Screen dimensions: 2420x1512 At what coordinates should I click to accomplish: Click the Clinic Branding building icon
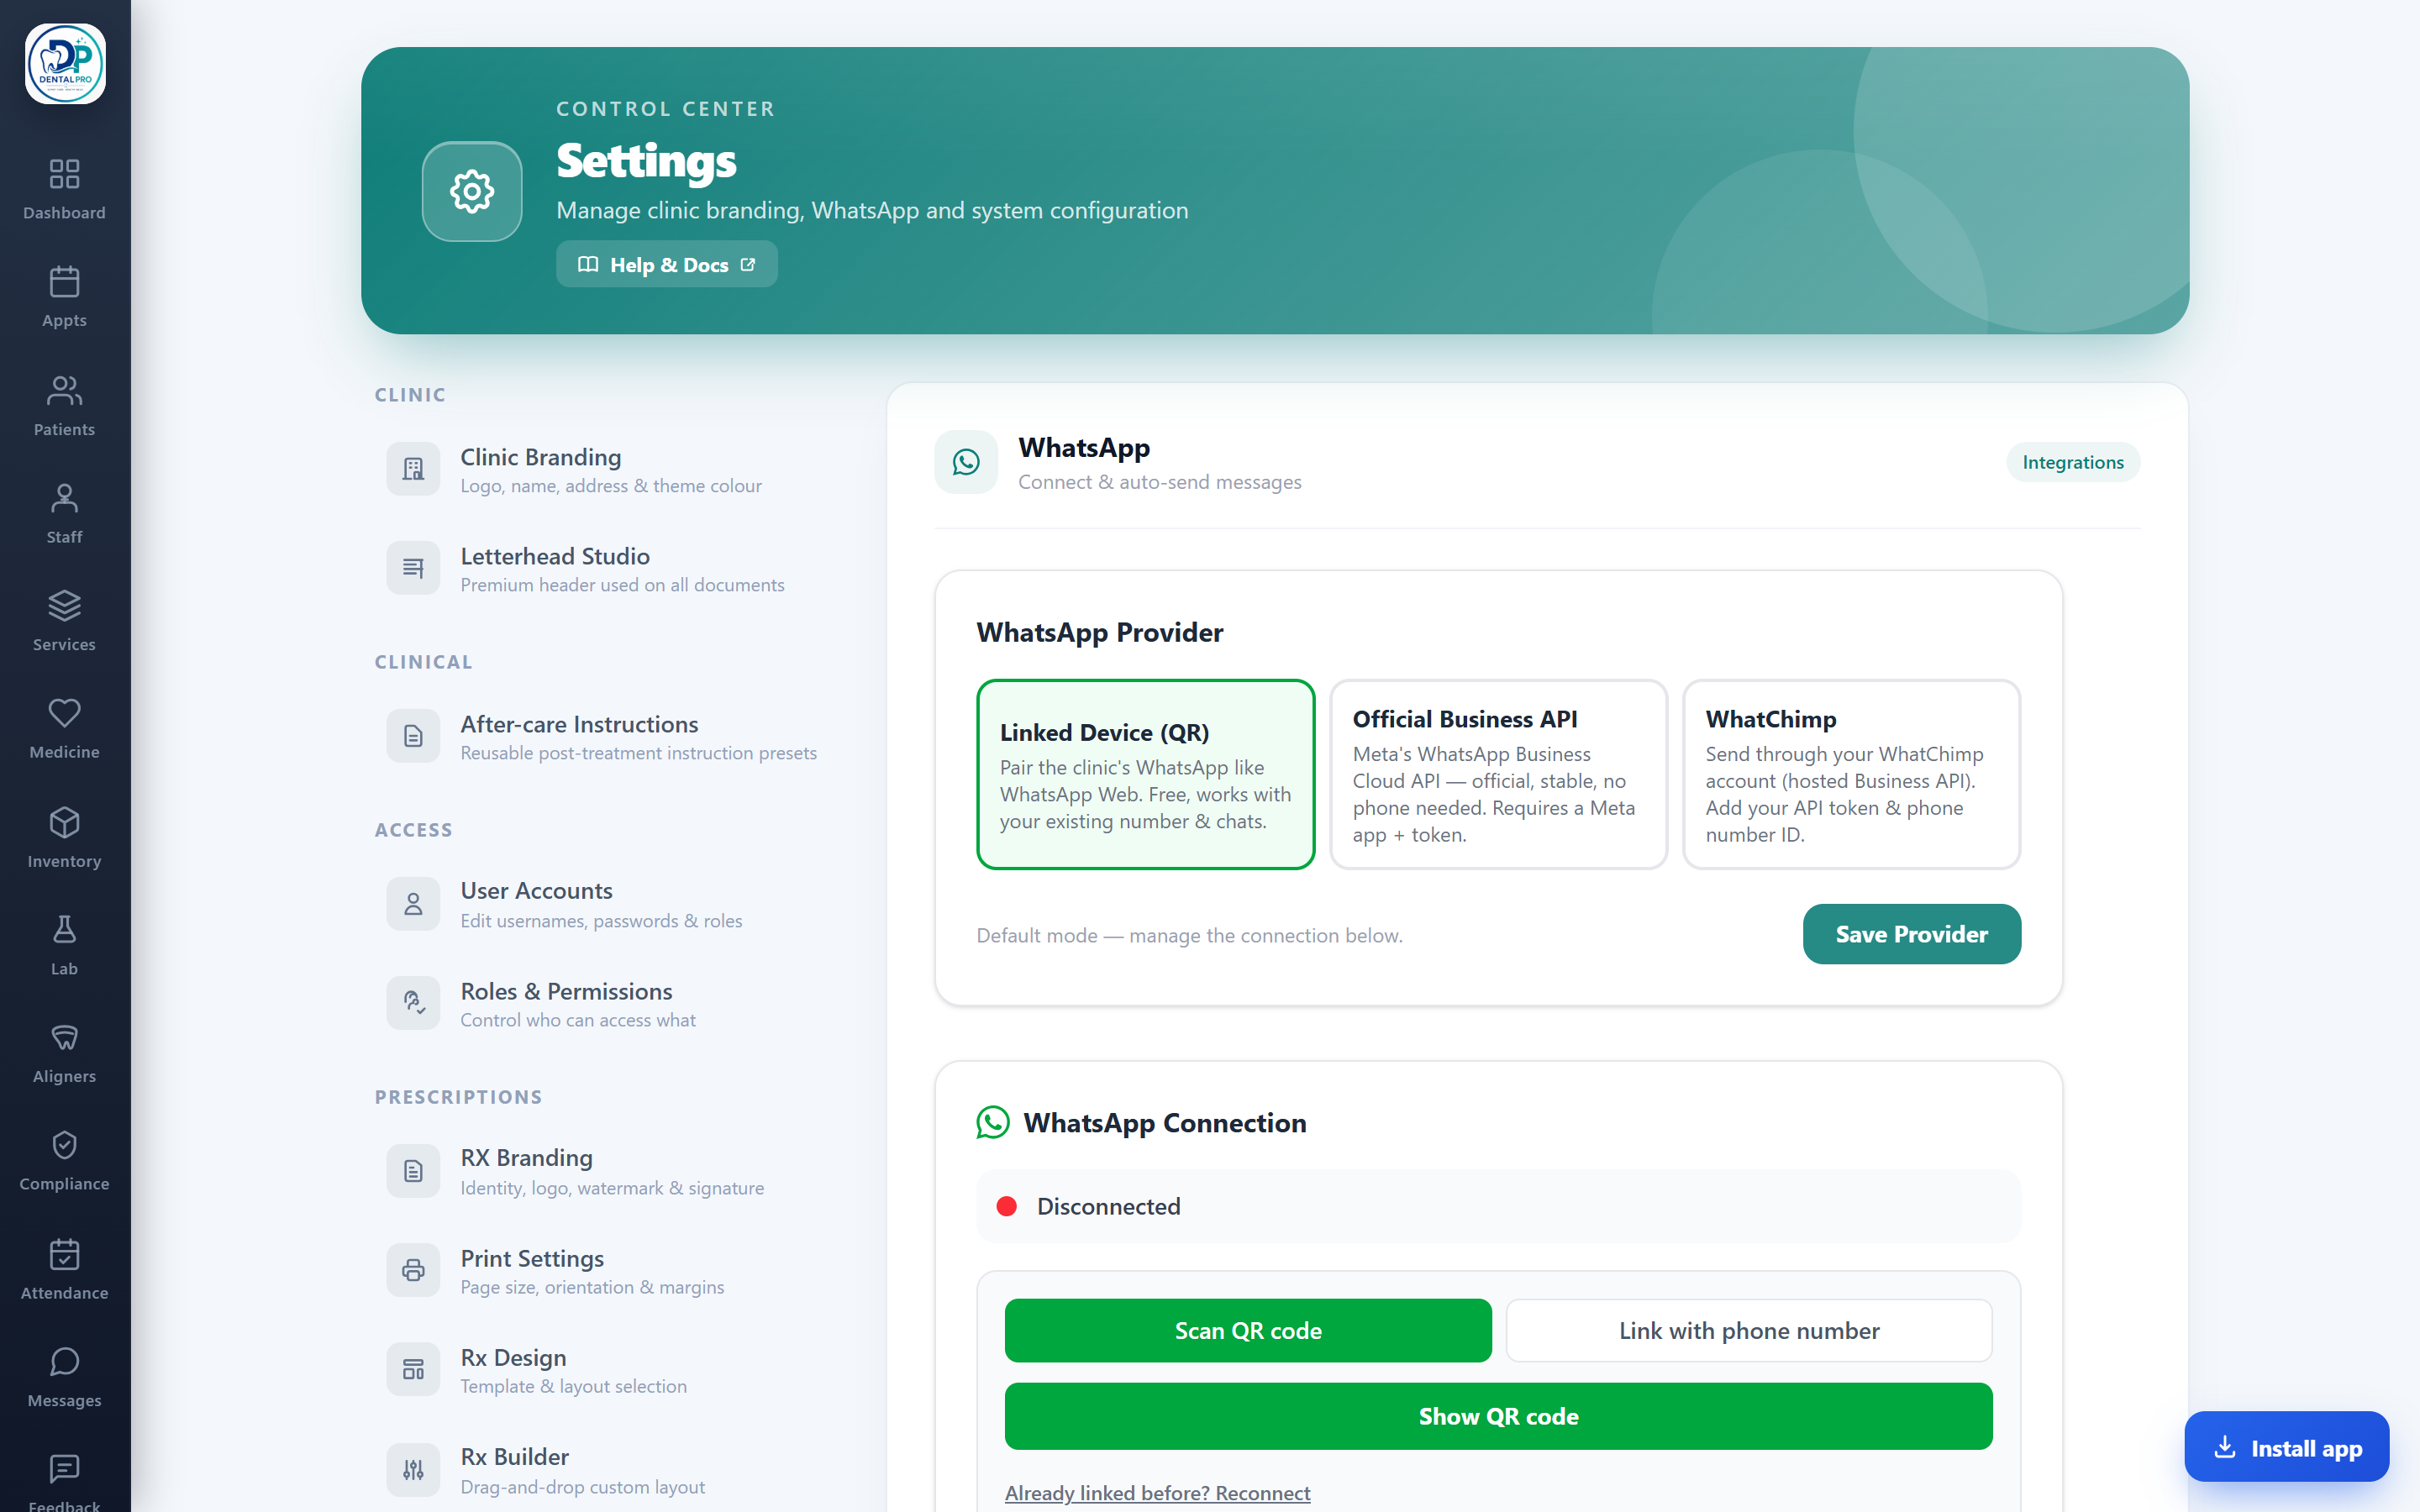tap(413, 469)
